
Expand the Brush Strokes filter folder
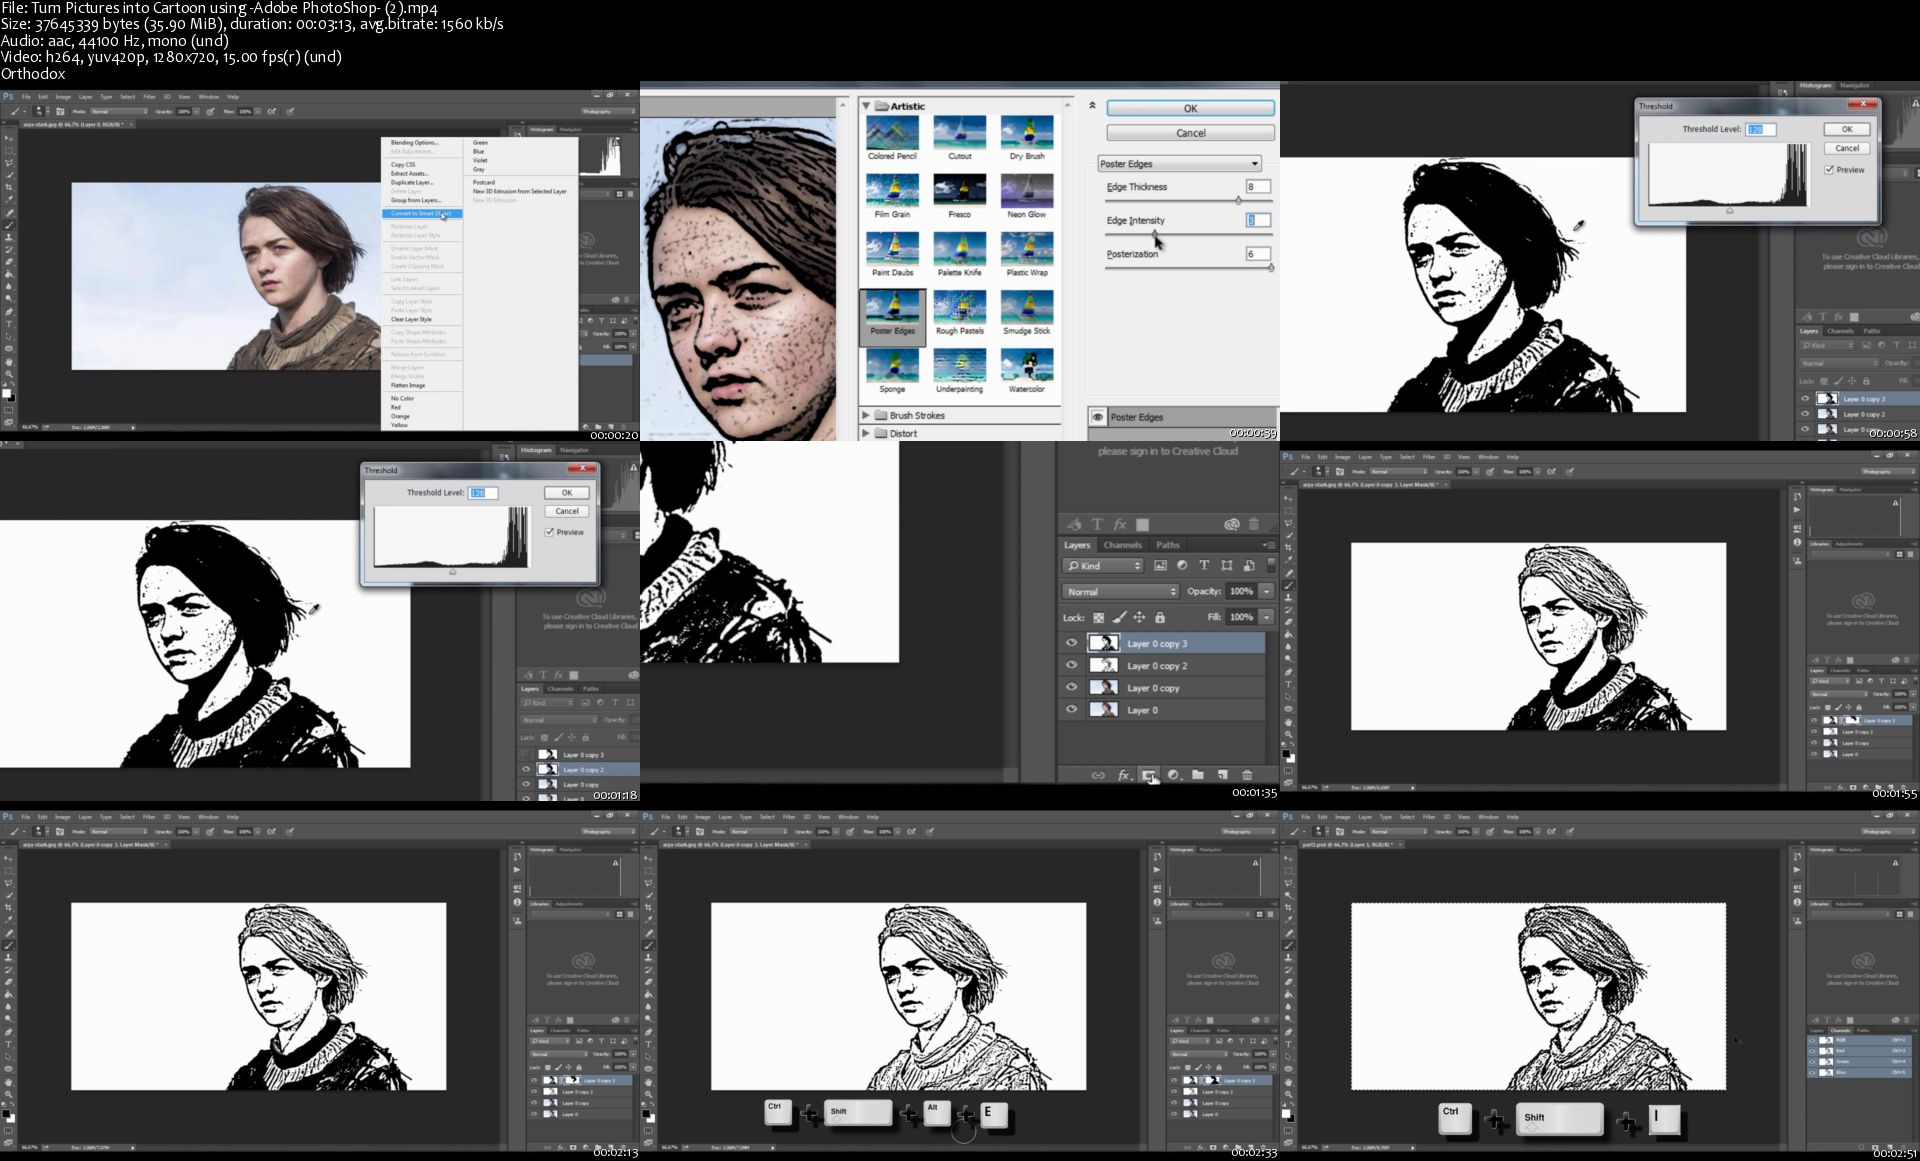[867, 415]
